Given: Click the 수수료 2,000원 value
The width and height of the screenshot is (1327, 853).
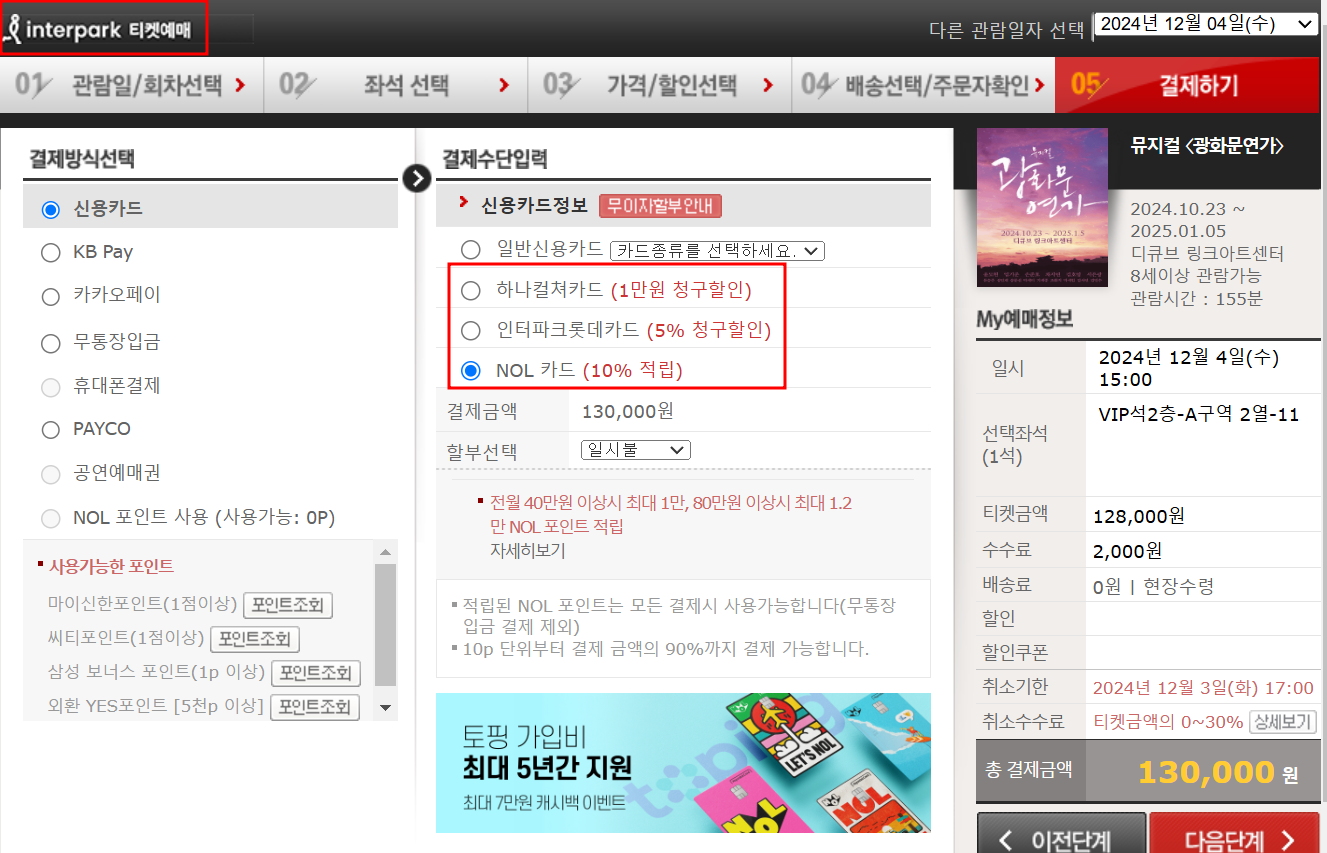Looking at the screenshot, I should point(1128,551).
